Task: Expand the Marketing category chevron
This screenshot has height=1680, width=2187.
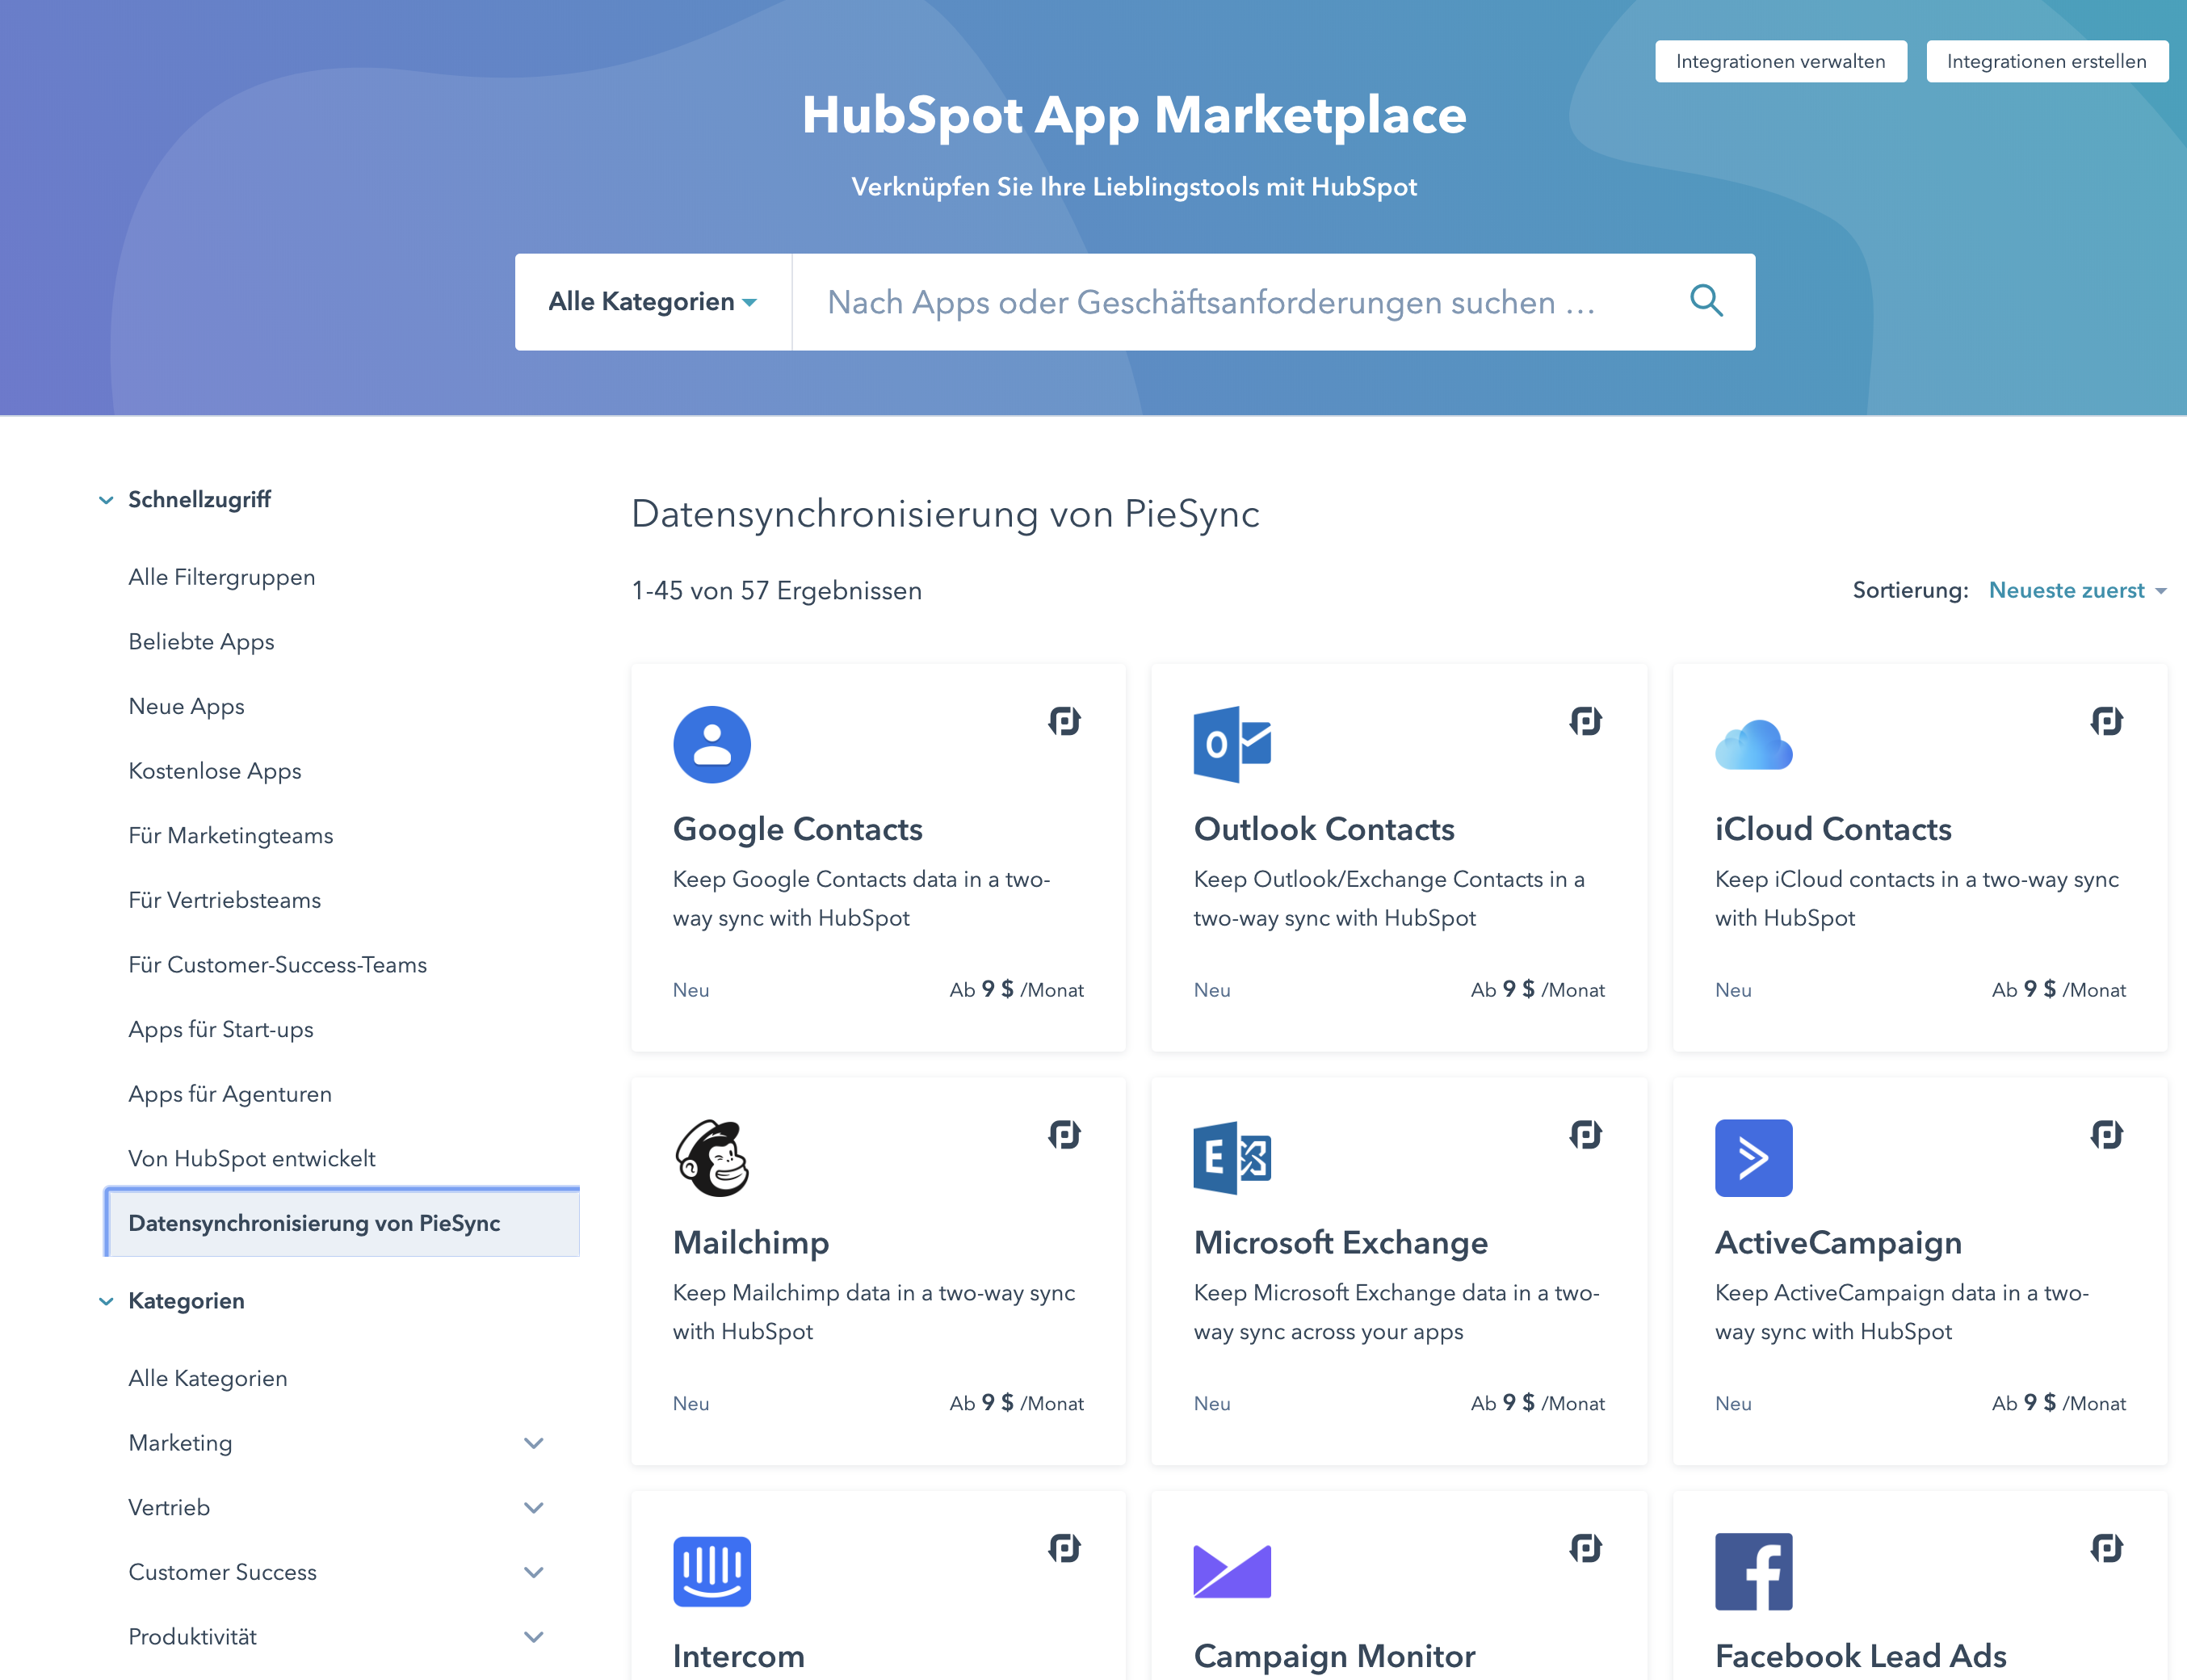Action: click(534, 1443)
